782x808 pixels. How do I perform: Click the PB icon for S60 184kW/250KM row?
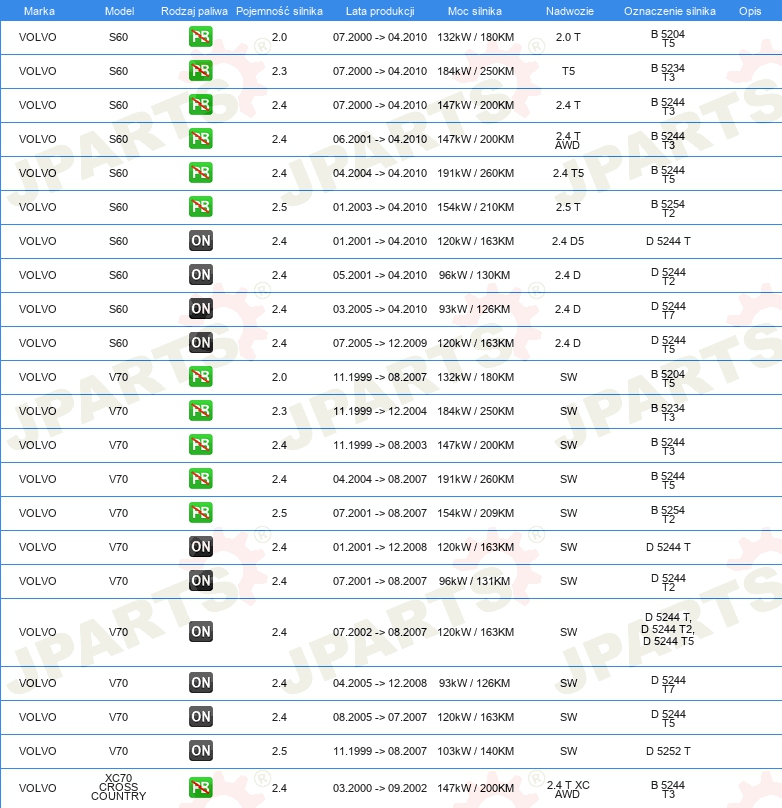(200, 71)
